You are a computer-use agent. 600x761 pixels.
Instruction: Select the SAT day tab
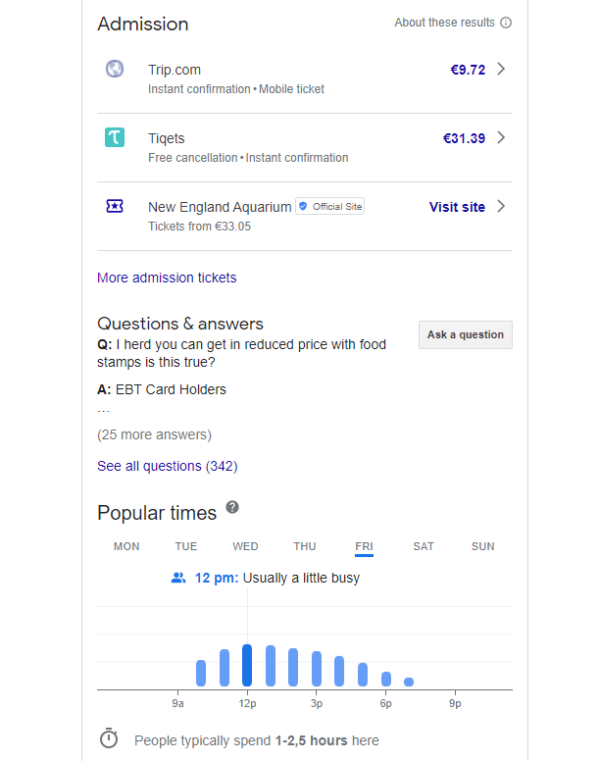click(423, 546)
